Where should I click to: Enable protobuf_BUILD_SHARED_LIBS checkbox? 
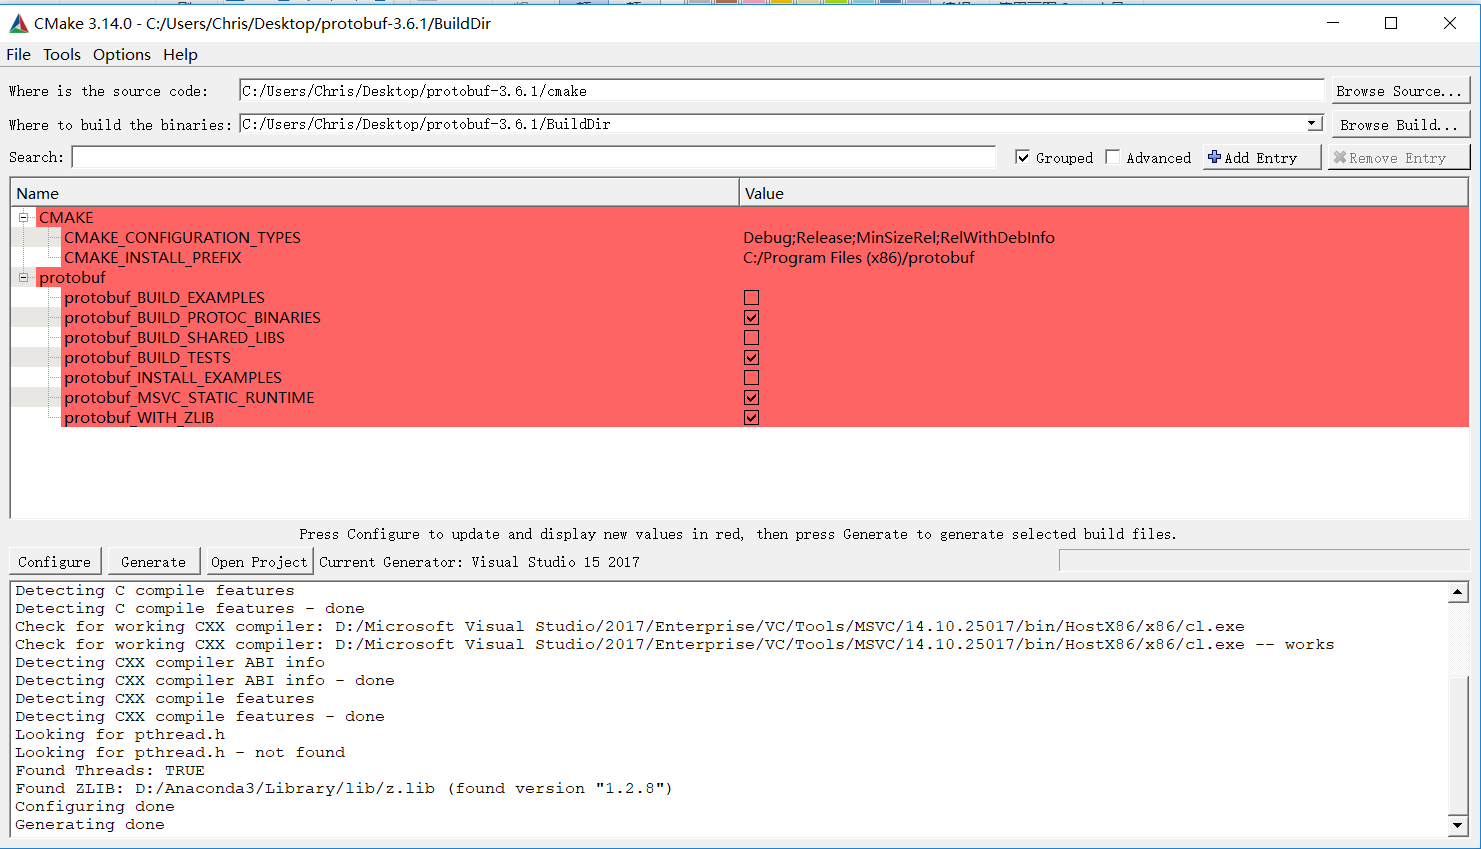coord(751,337)
